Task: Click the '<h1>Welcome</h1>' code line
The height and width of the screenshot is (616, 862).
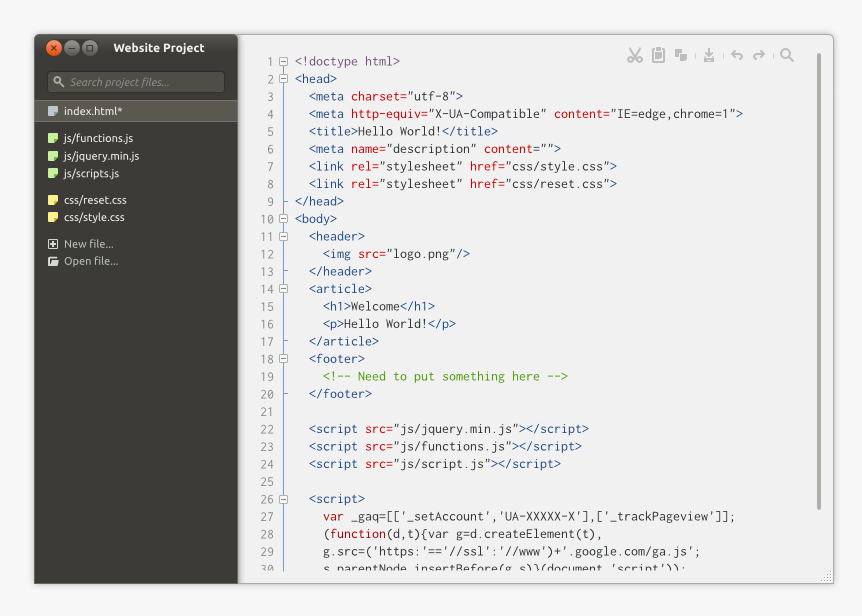Action: [x=379, y=307]
